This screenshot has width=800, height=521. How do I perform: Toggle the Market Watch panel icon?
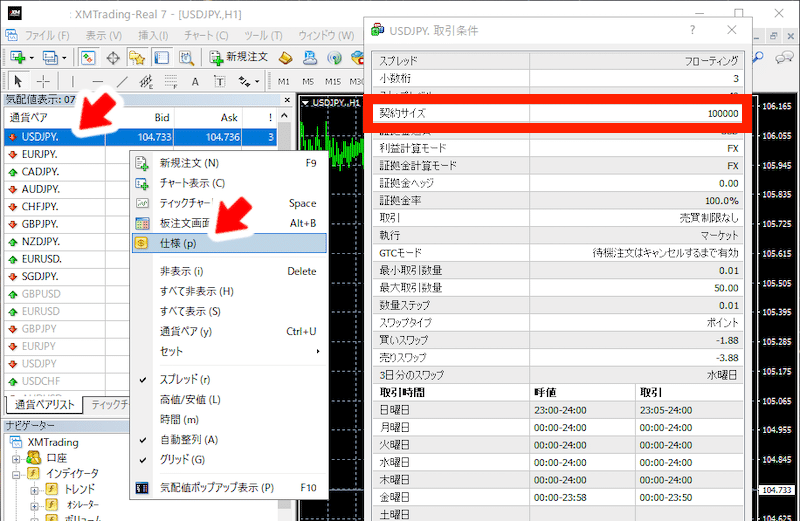[88, 58]
